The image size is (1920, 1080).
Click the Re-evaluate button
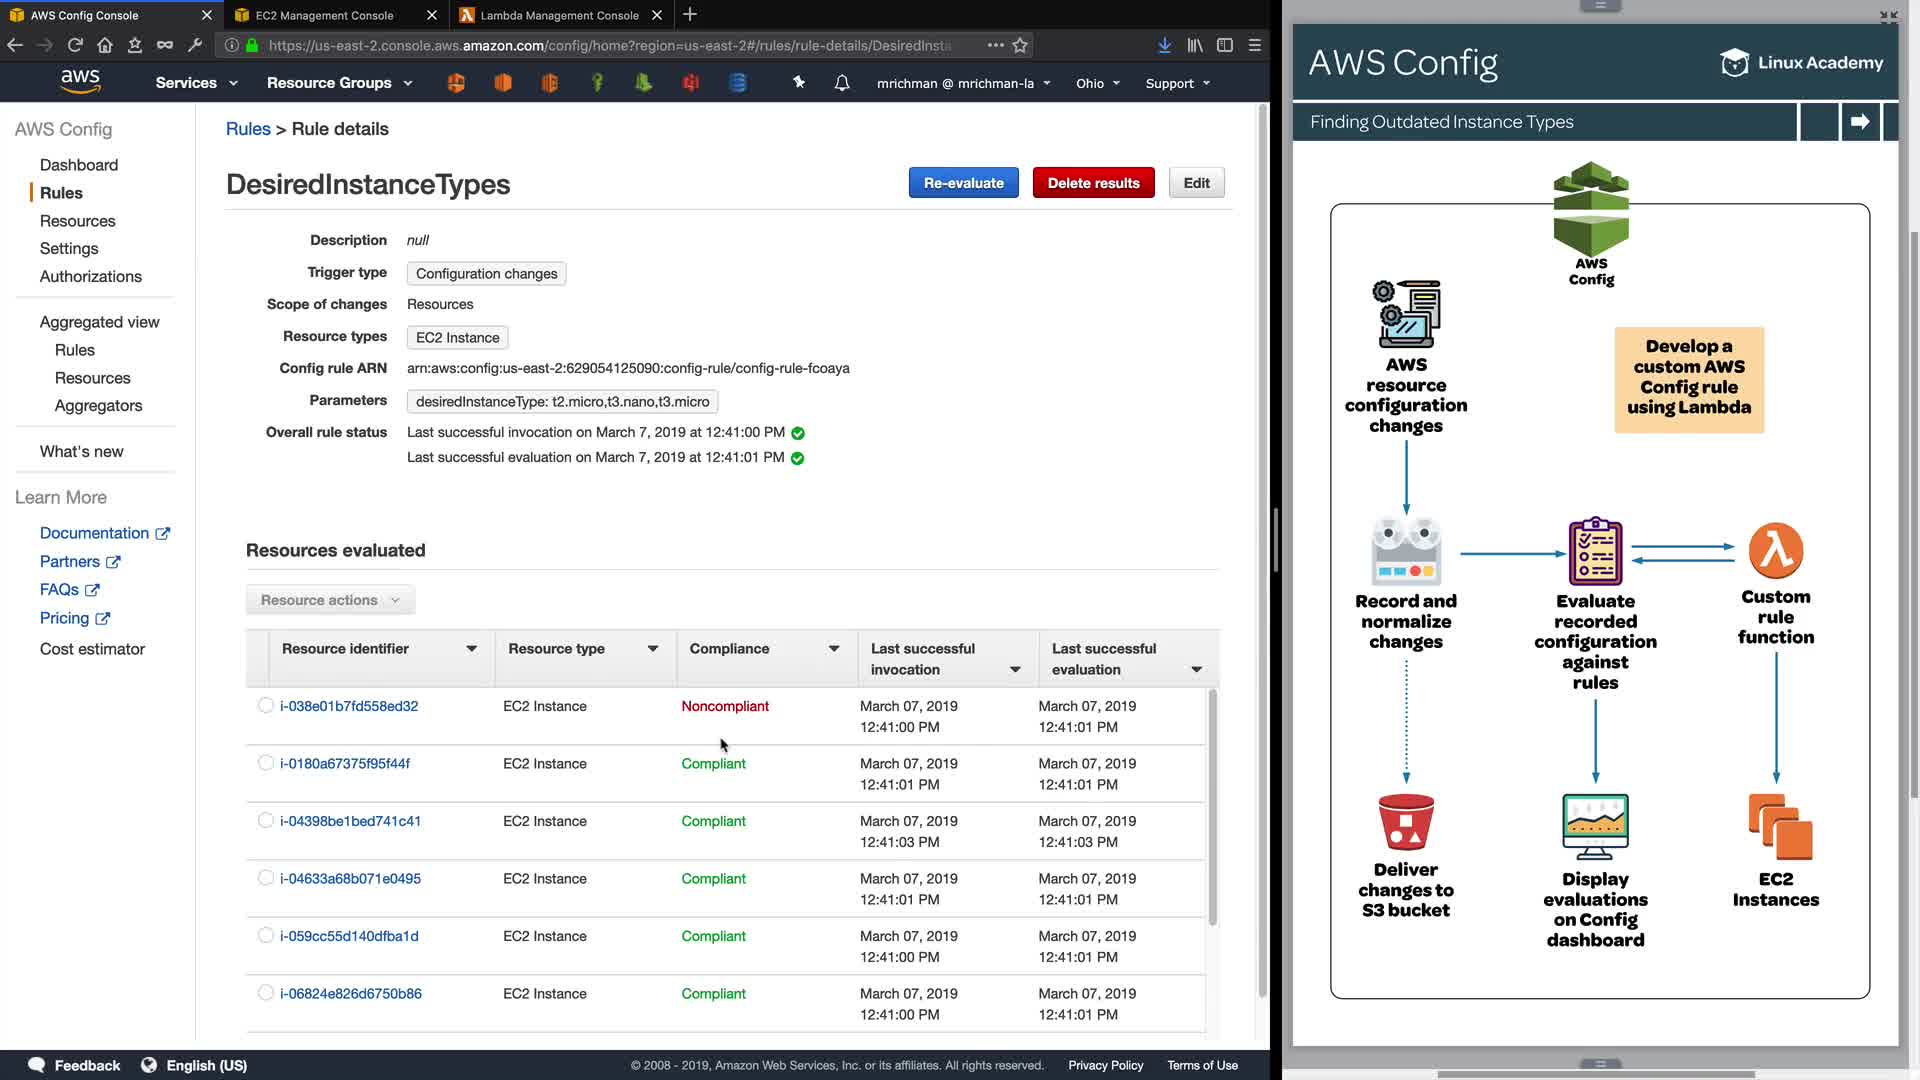(963, 183)
